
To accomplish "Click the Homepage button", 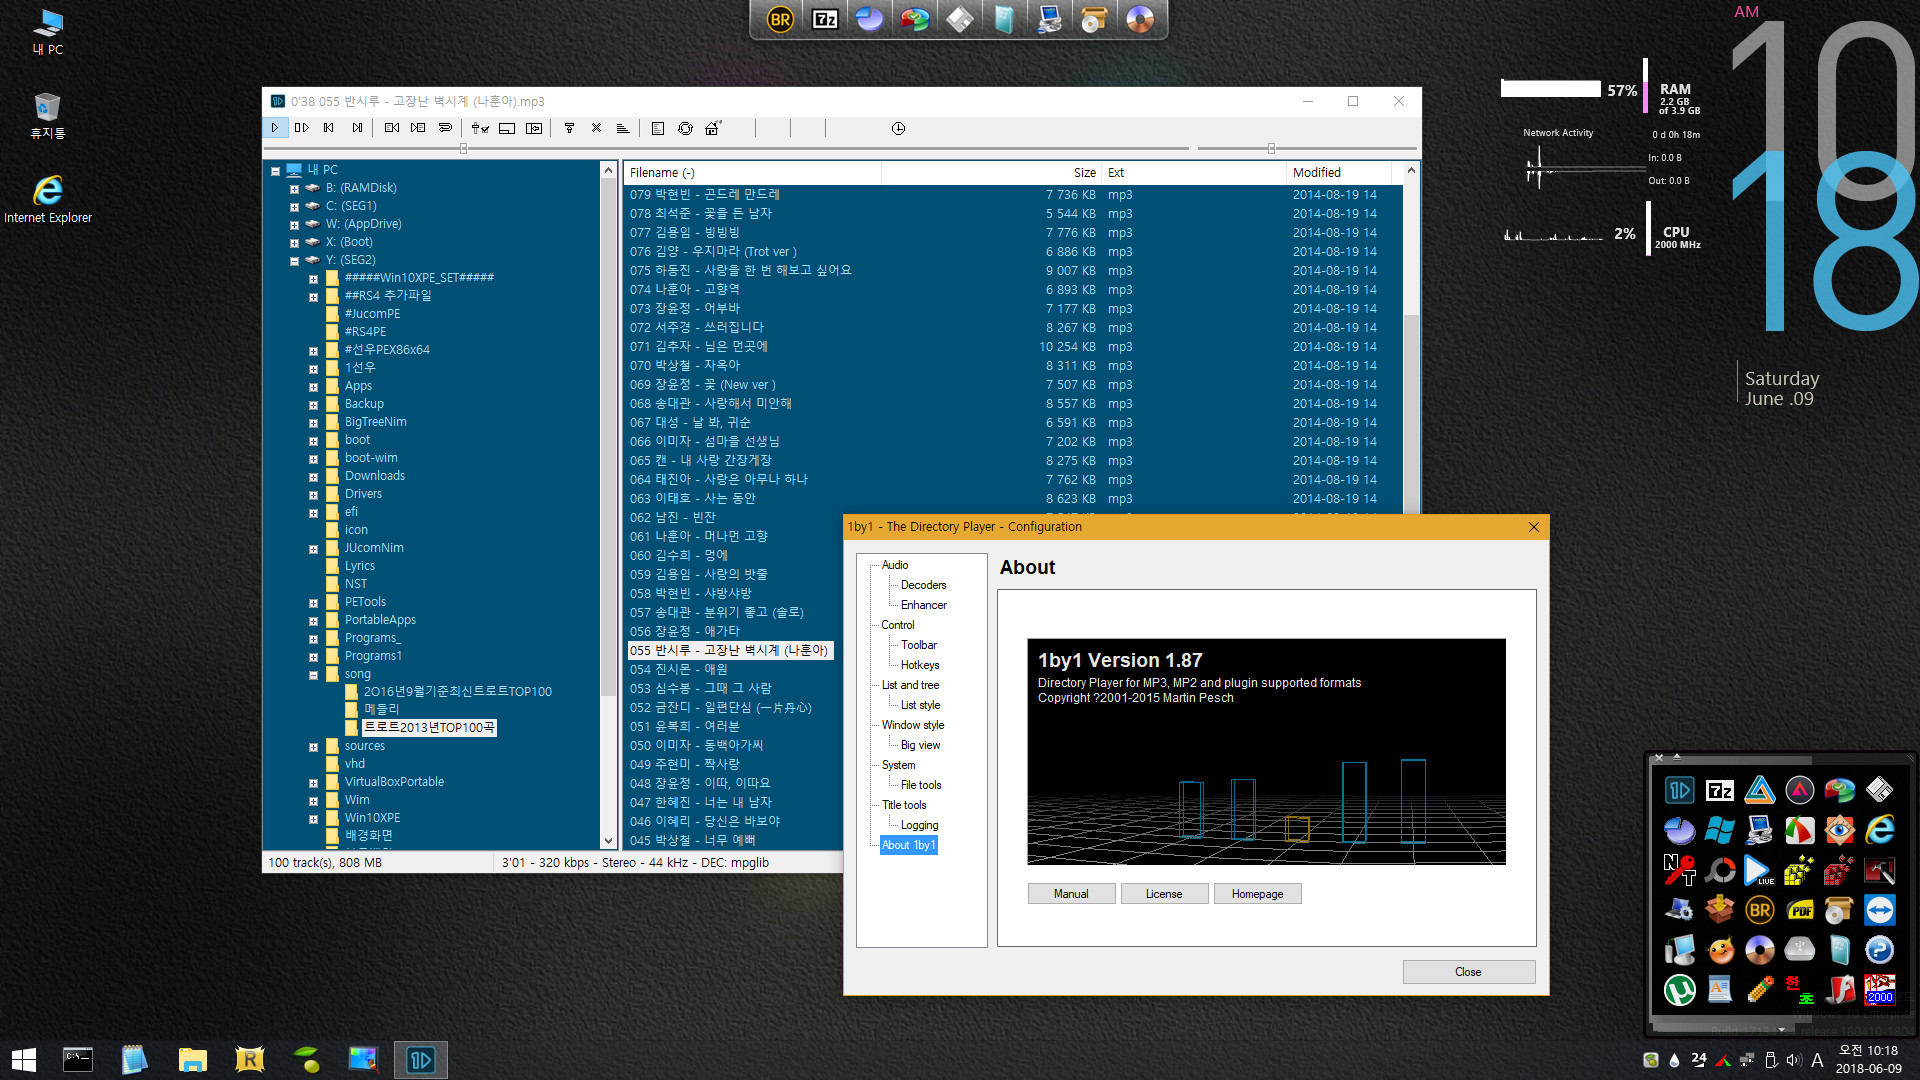I will (x=1257, y=894).
